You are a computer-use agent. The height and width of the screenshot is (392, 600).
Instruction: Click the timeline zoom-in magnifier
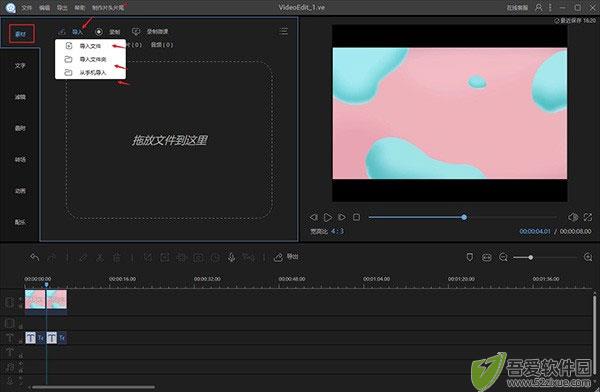coord(588,257)
